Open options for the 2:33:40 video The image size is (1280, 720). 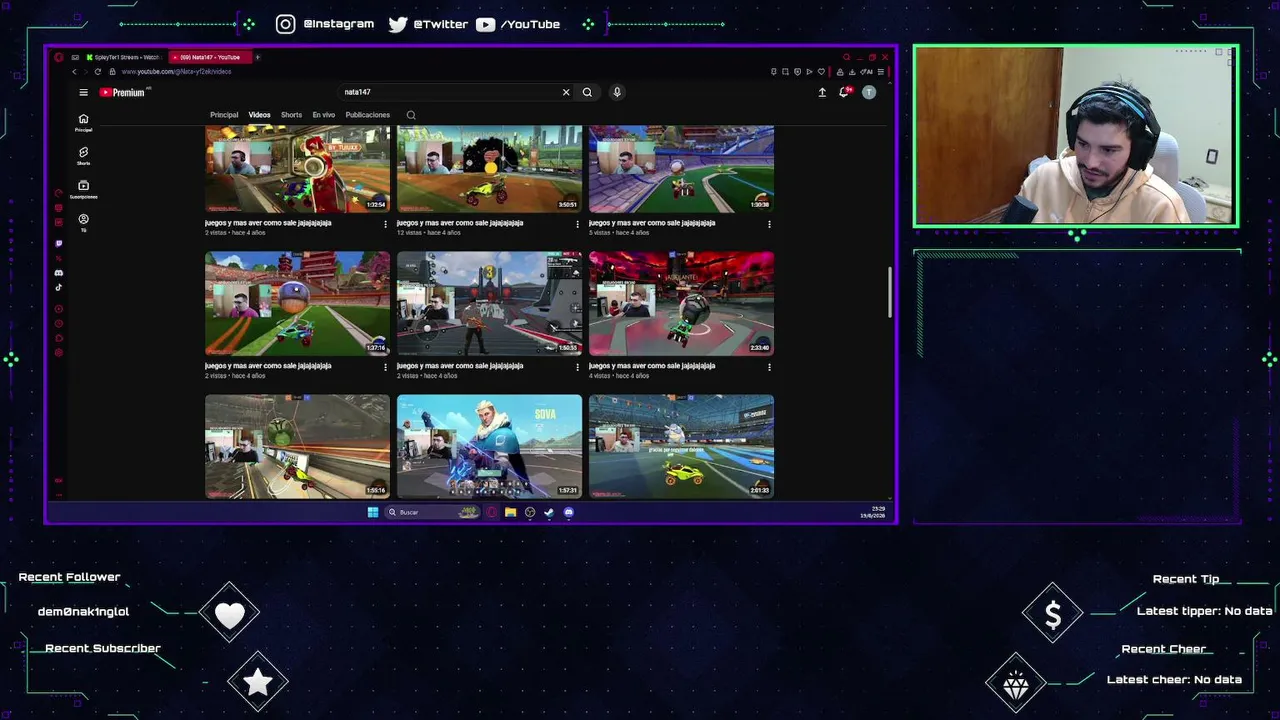[x=769, y=367]
